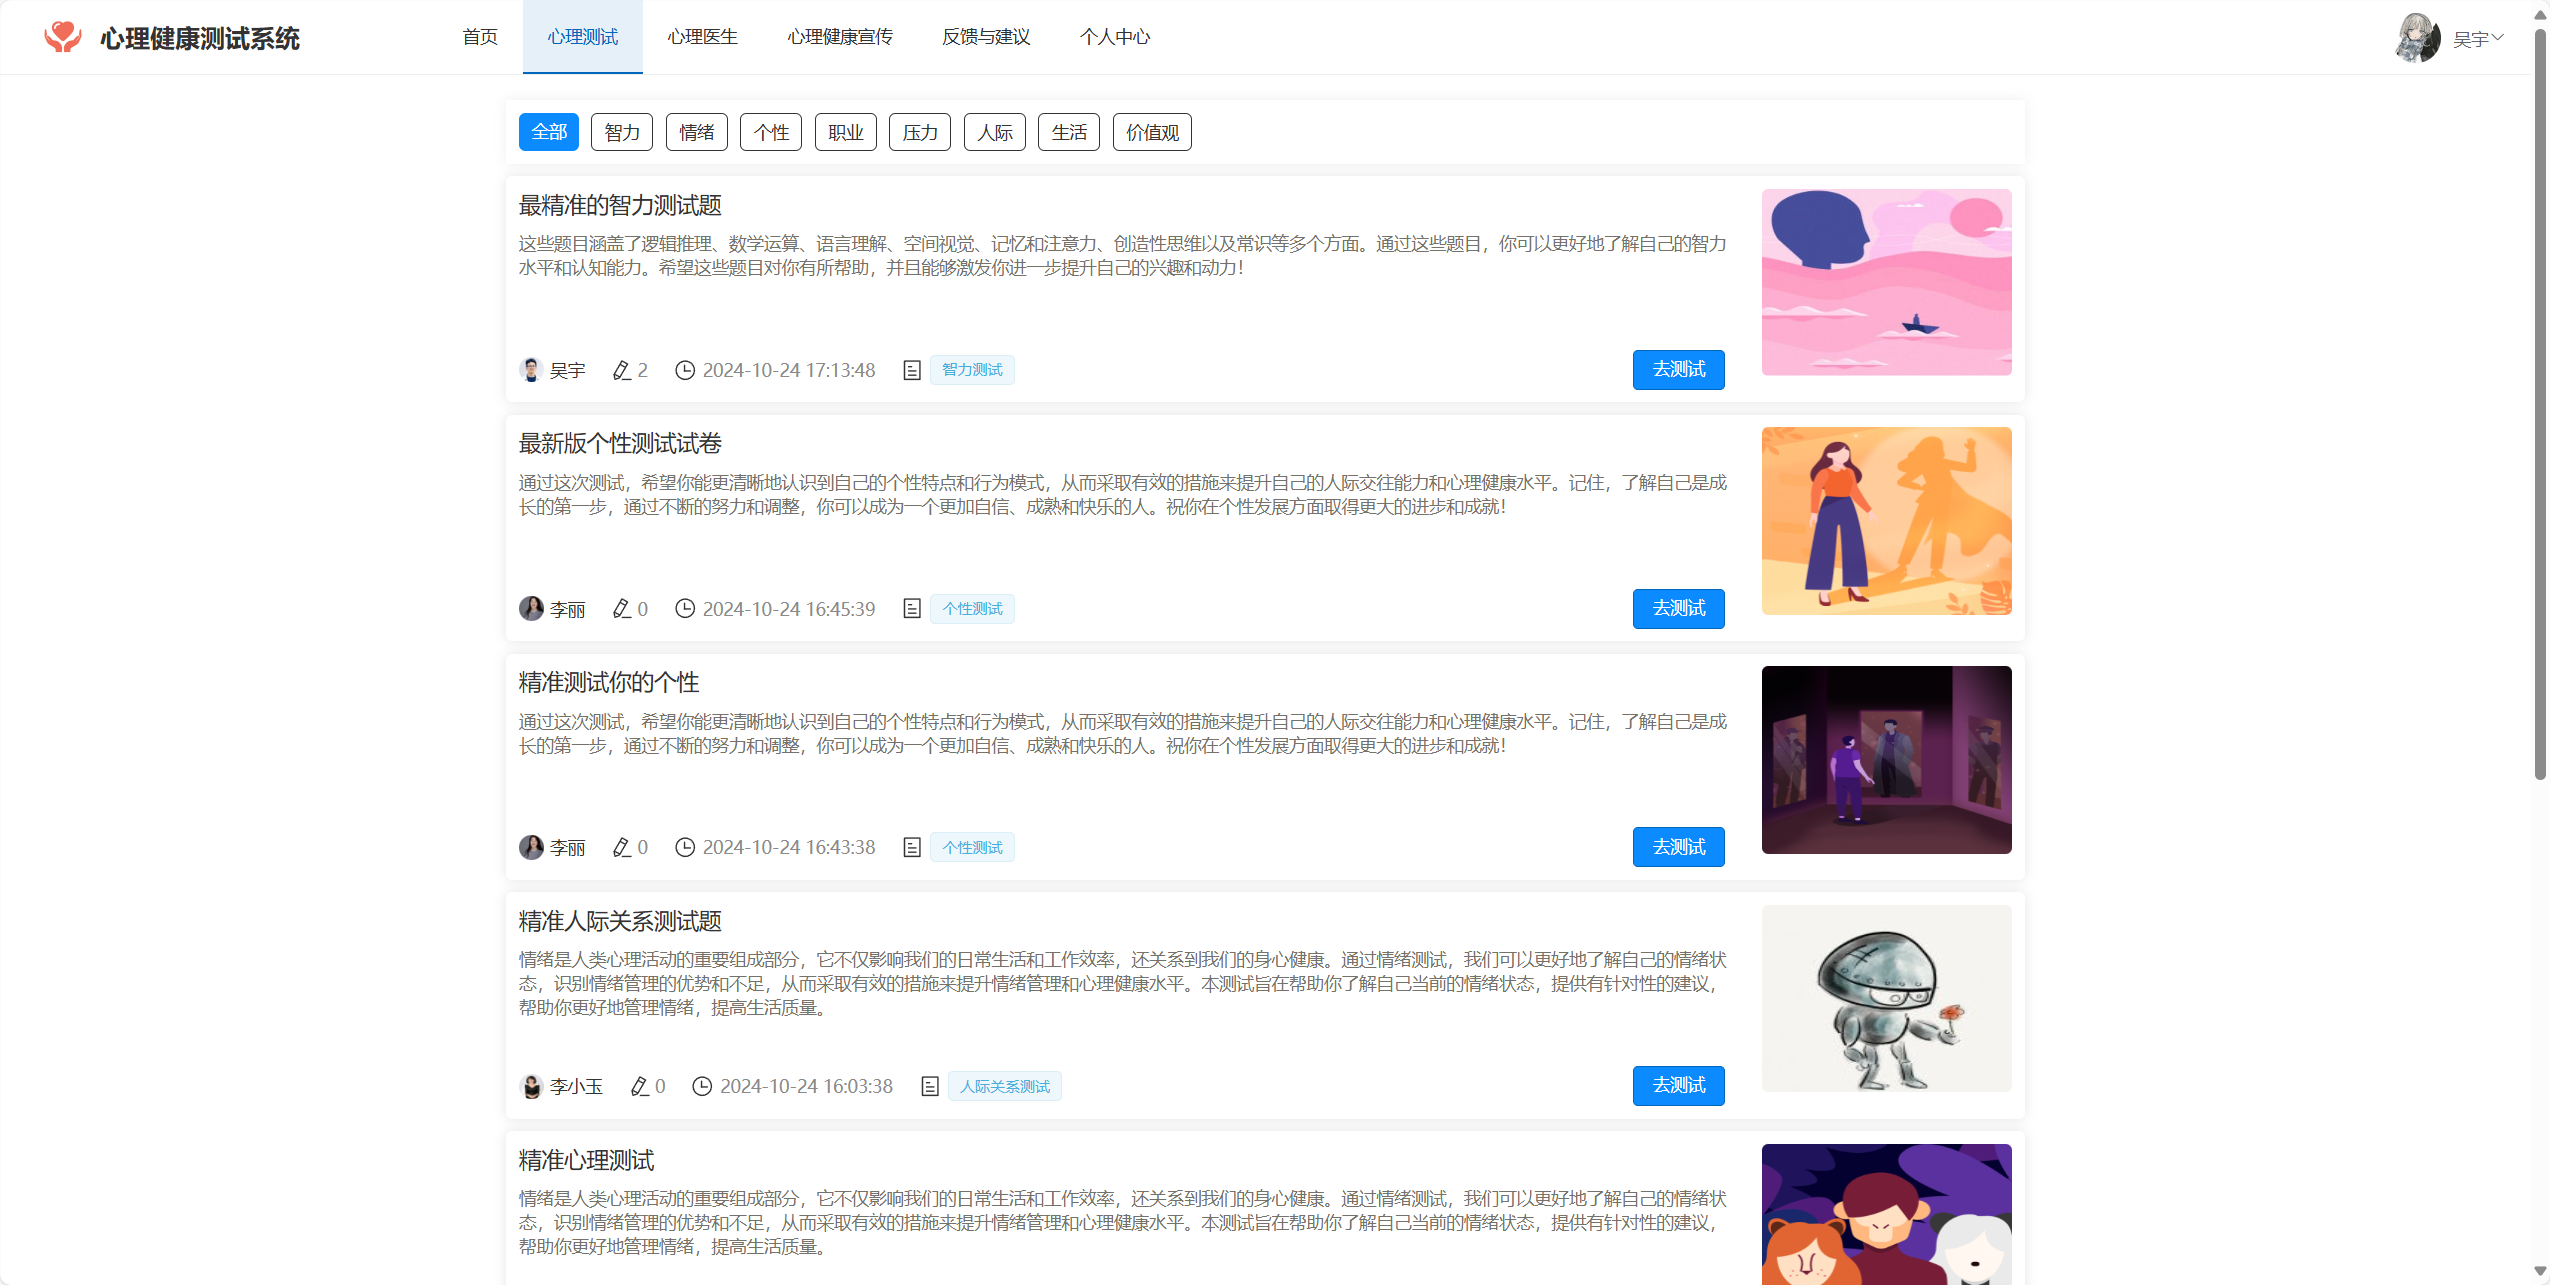Switch to the 心理医生 tab
The image size is (2550, 1285).
coord(702,37)
